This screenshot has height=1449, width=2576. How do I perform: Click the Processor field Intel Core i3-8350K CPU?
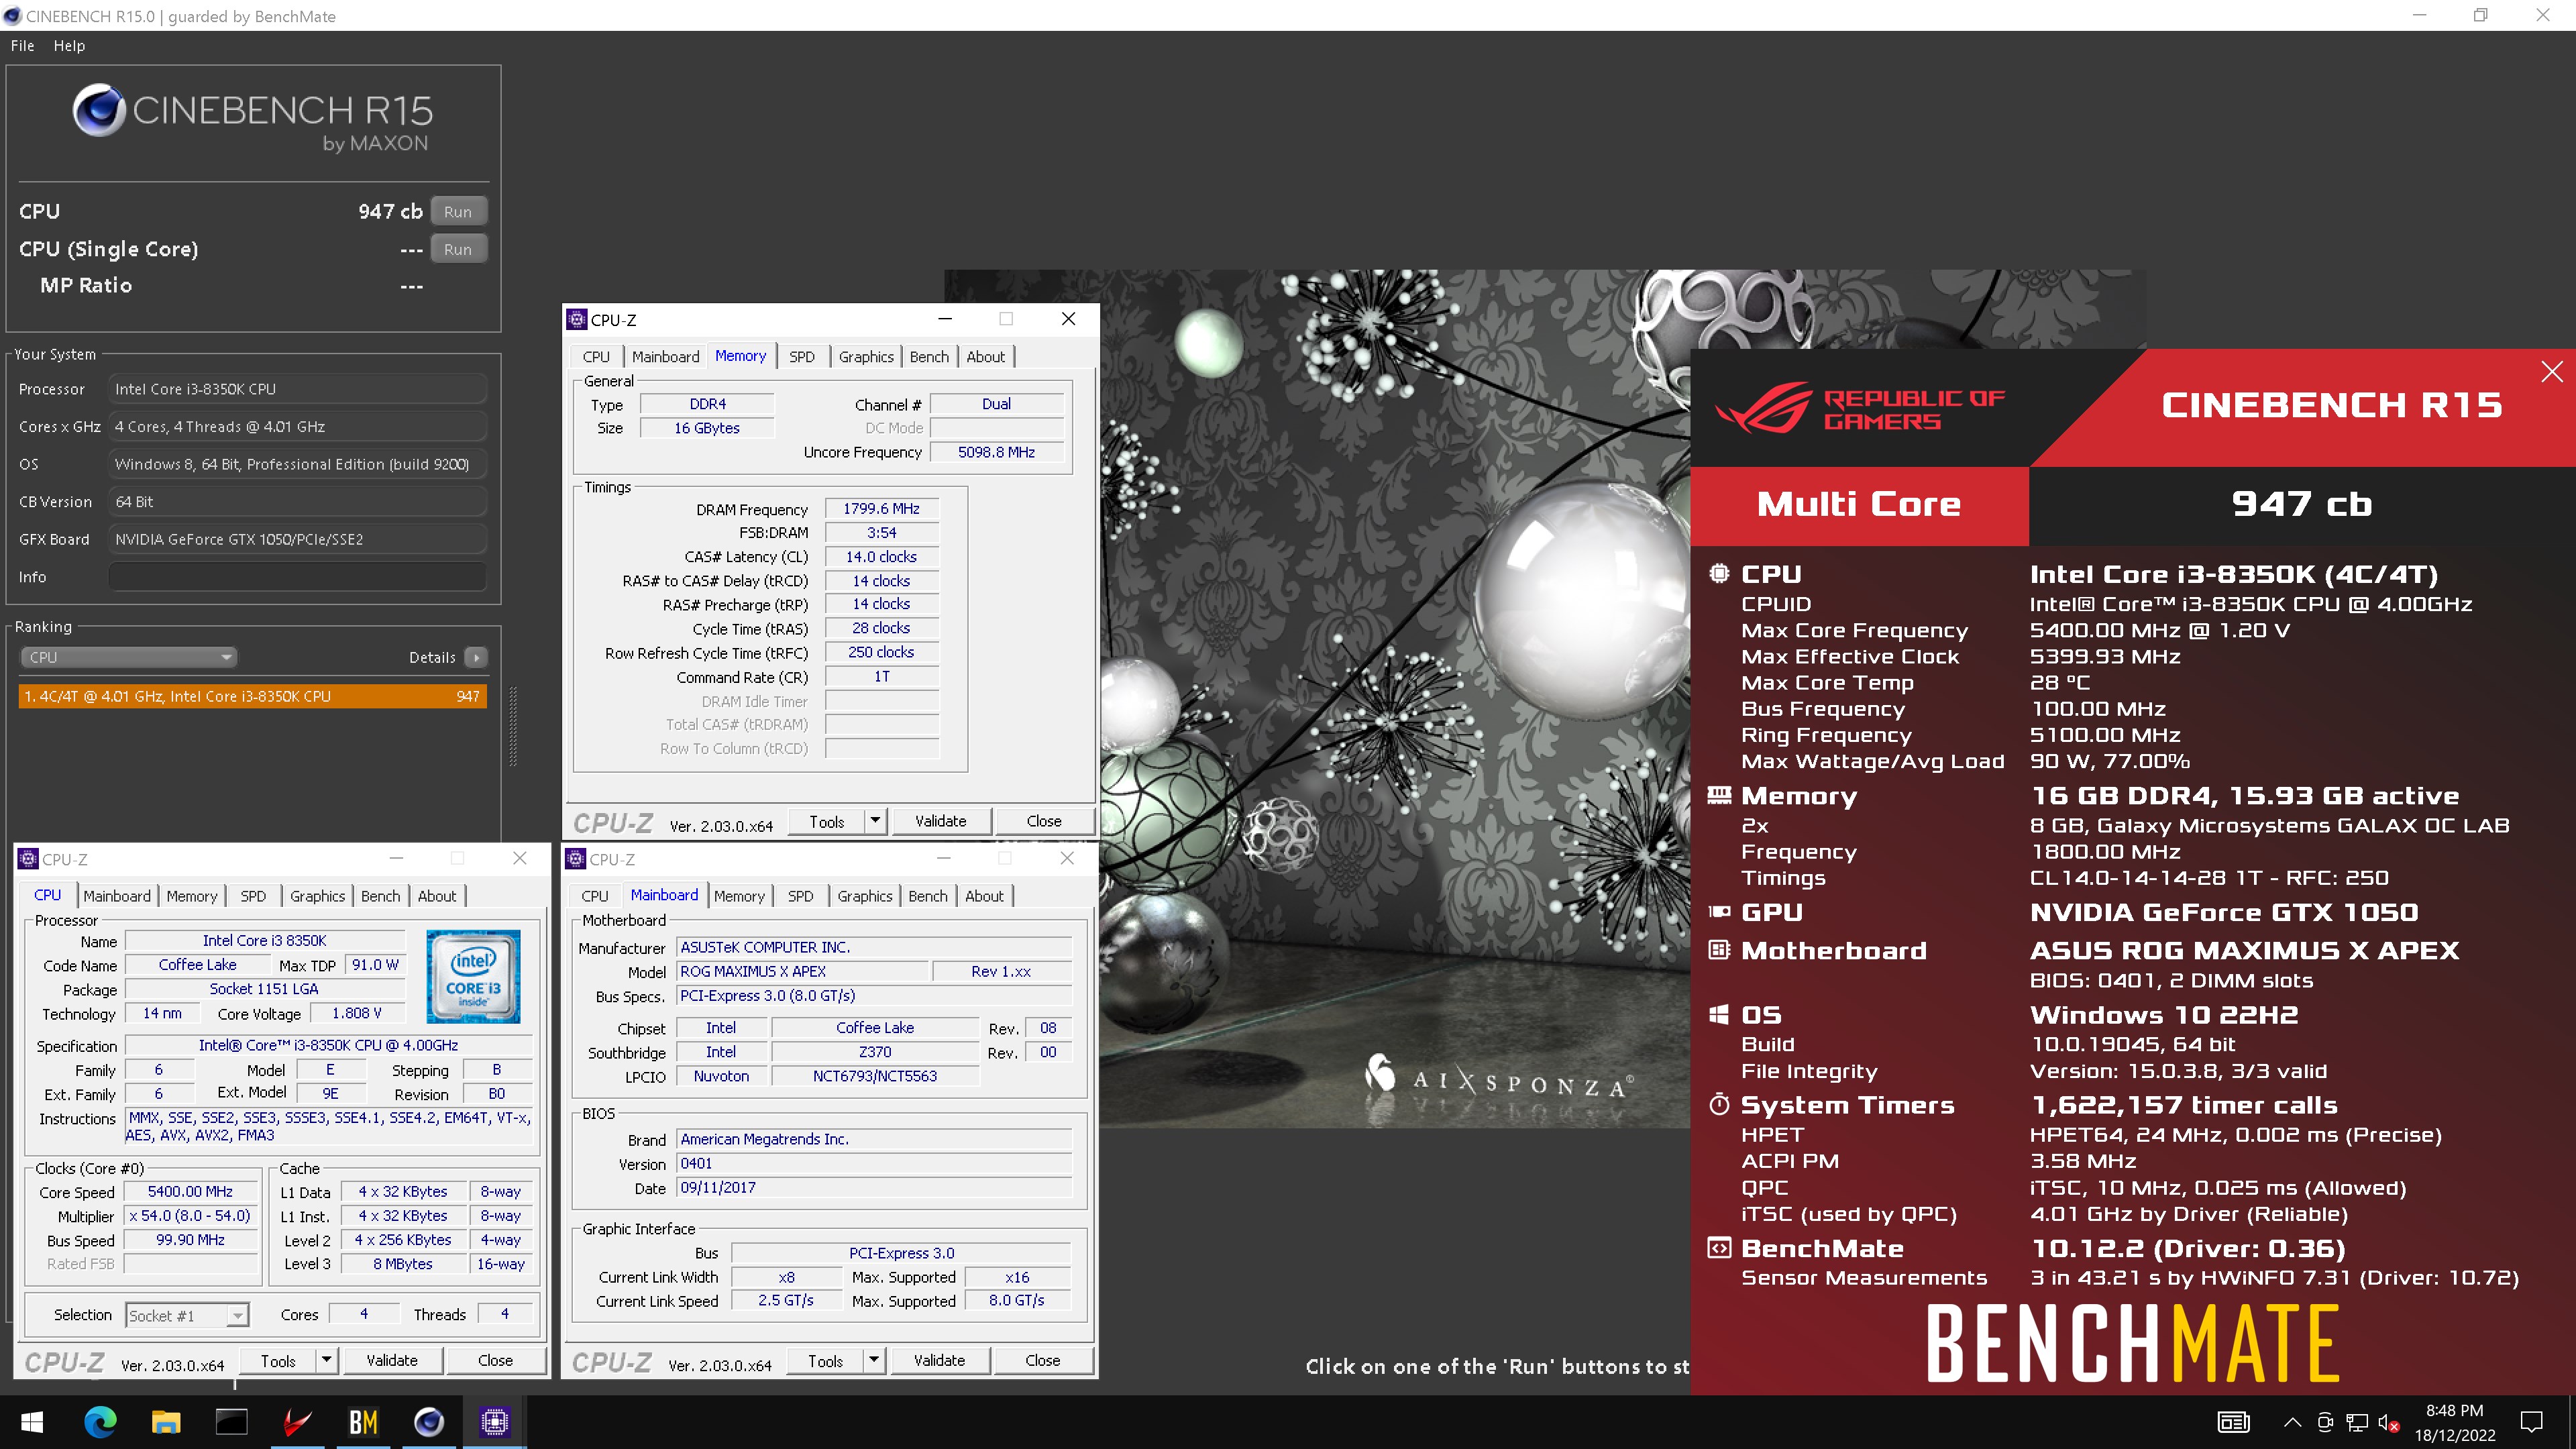click(x=297, y=389)
